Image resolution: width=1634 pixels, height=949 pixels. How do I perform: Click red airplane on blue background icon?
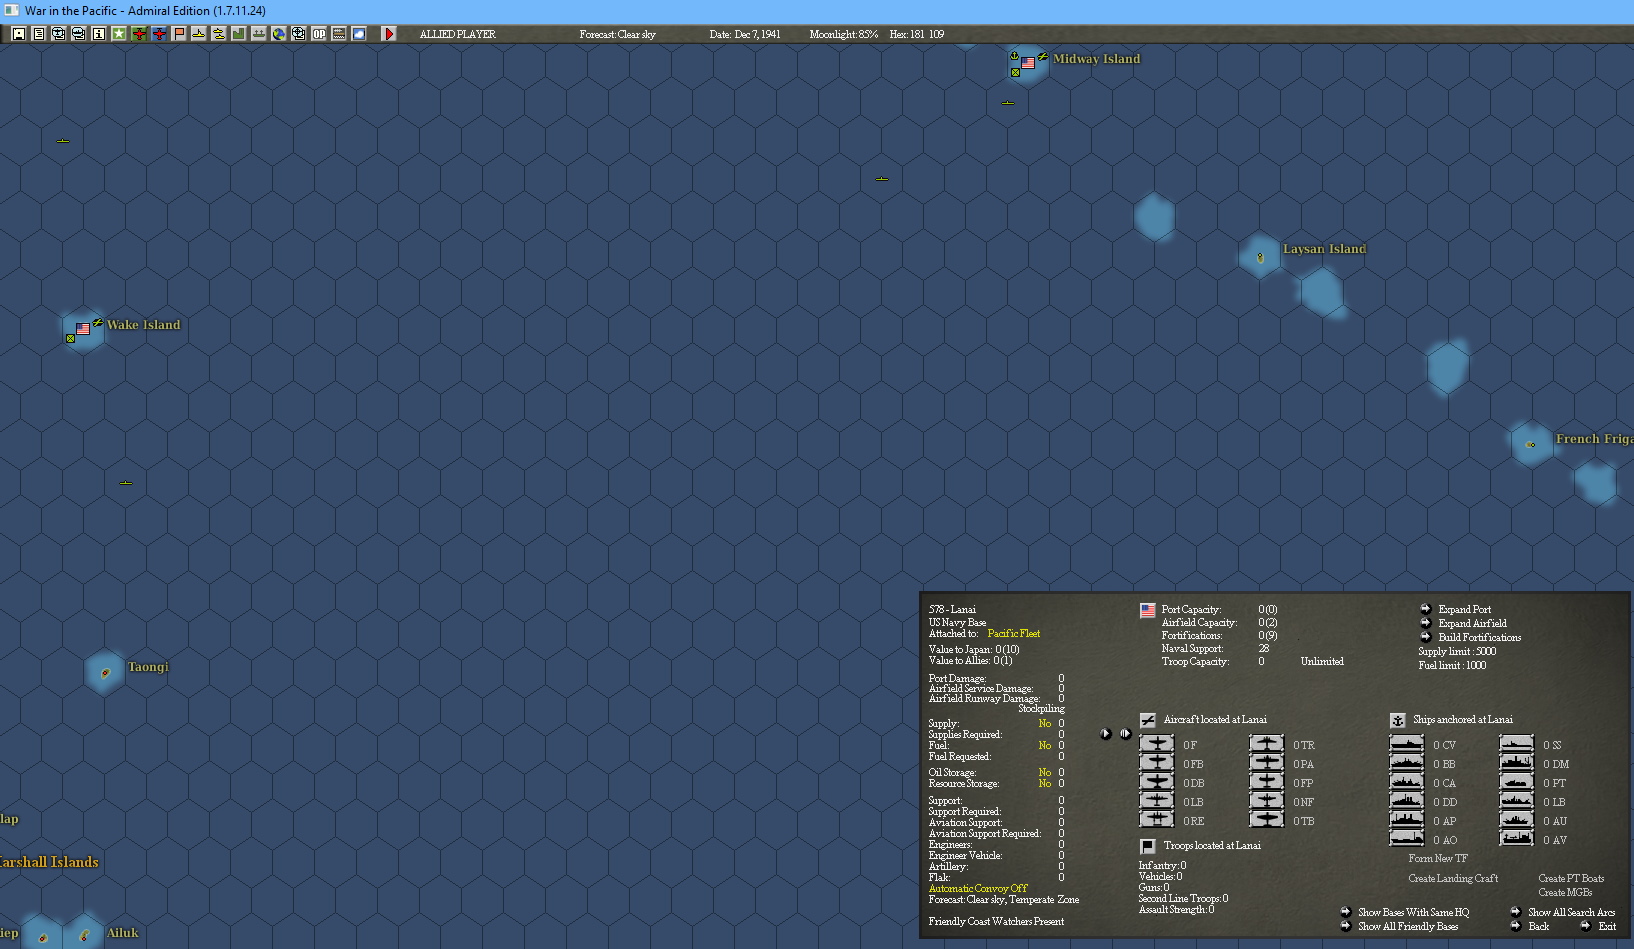[159, 34]
